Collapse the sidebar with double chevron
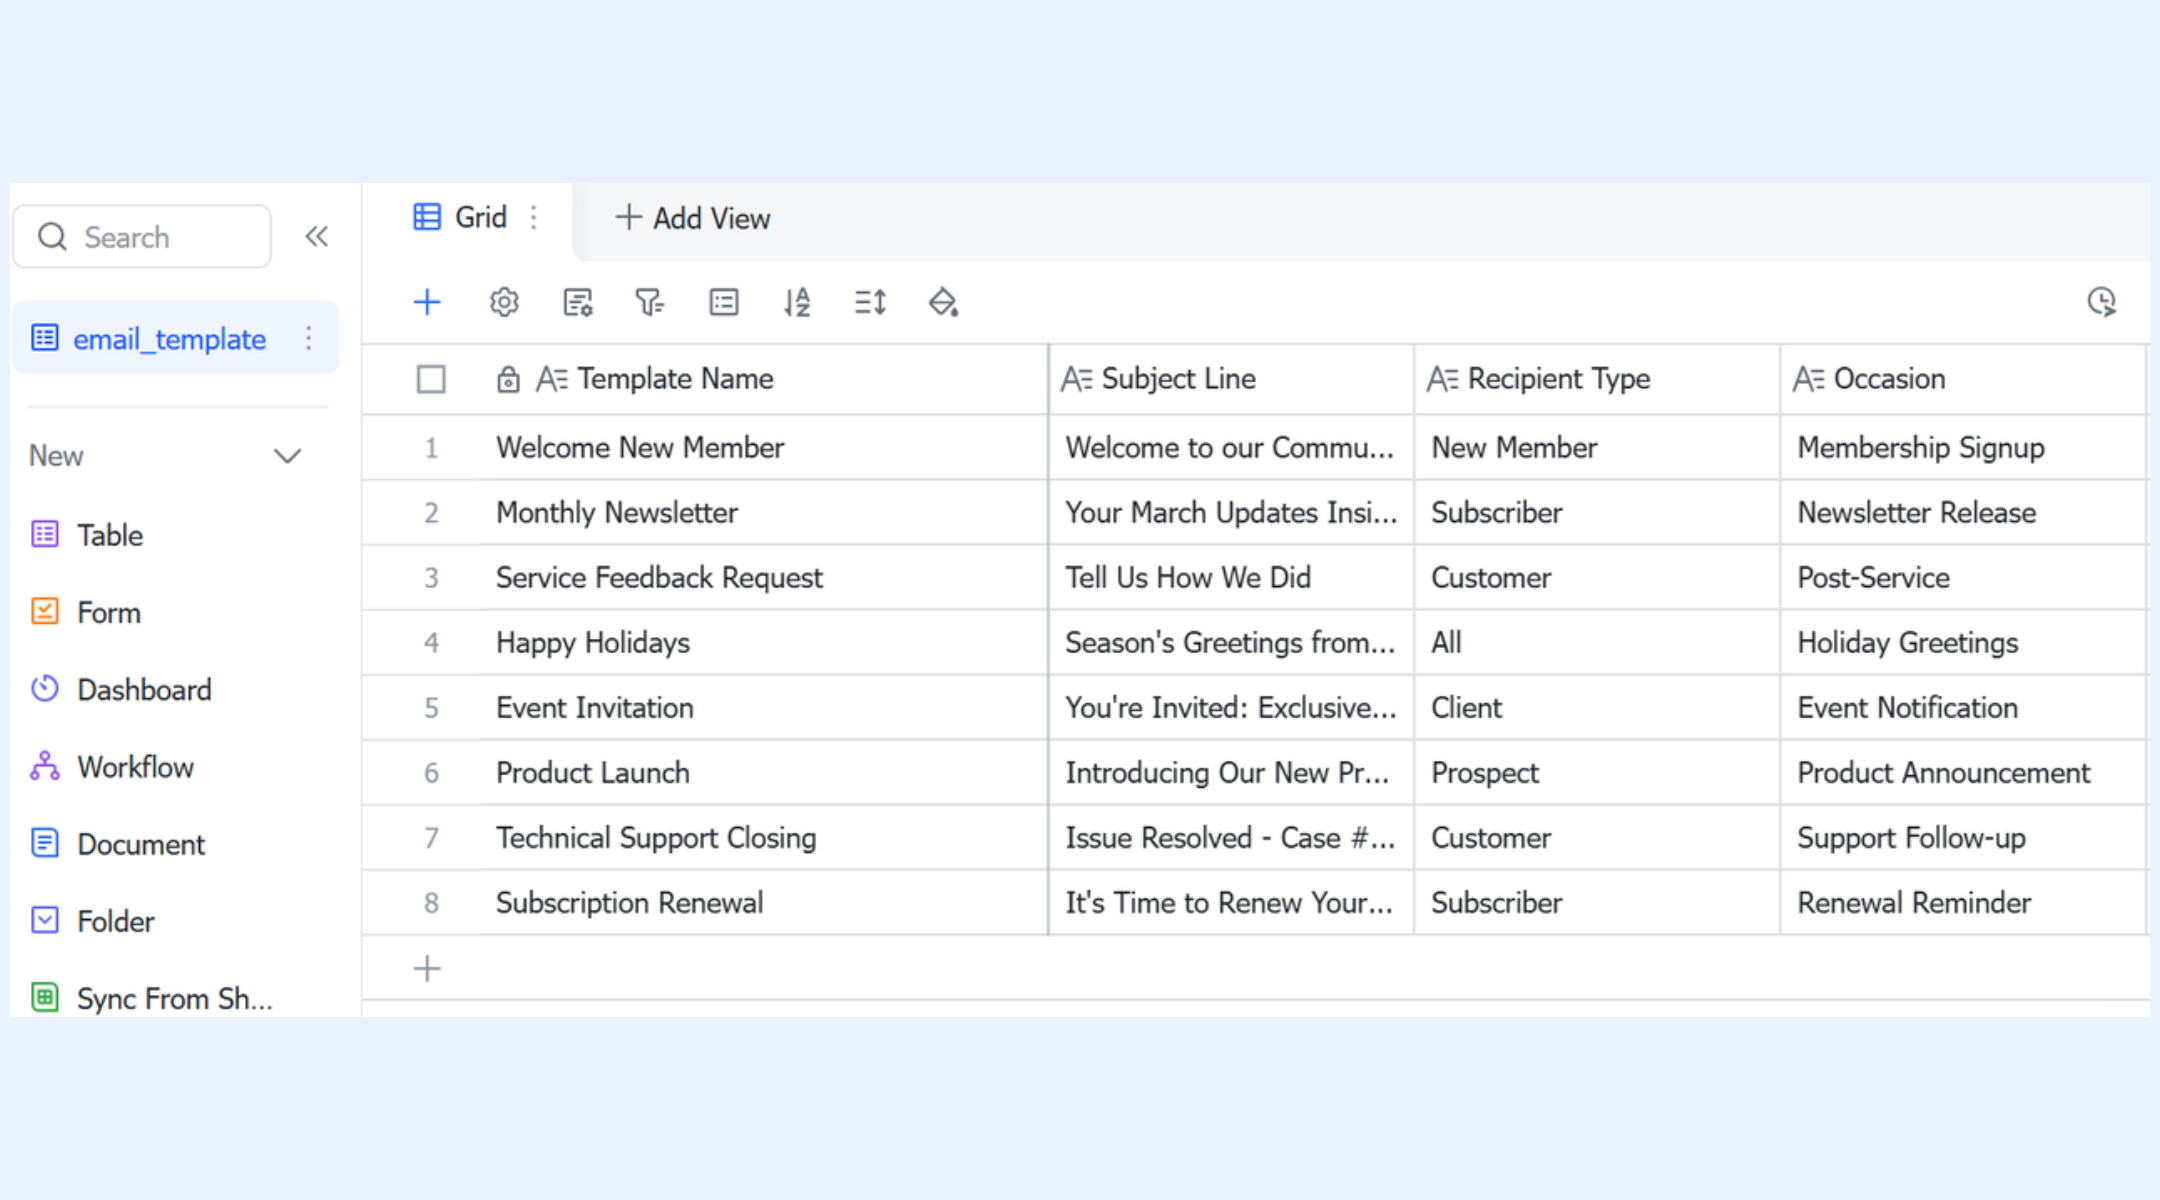This screenshot has height=1200, width=2160. [317, 237]
